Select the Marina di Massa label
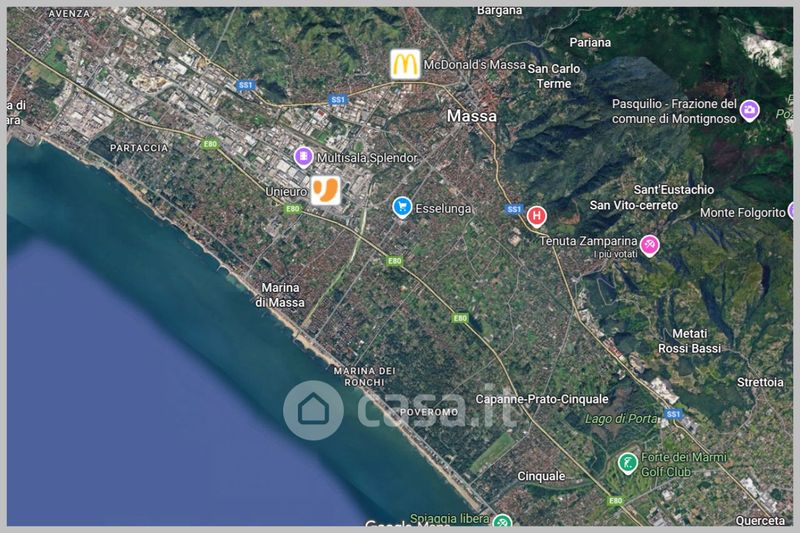Screen dimensions: 800x533 (x=280, y=295)
